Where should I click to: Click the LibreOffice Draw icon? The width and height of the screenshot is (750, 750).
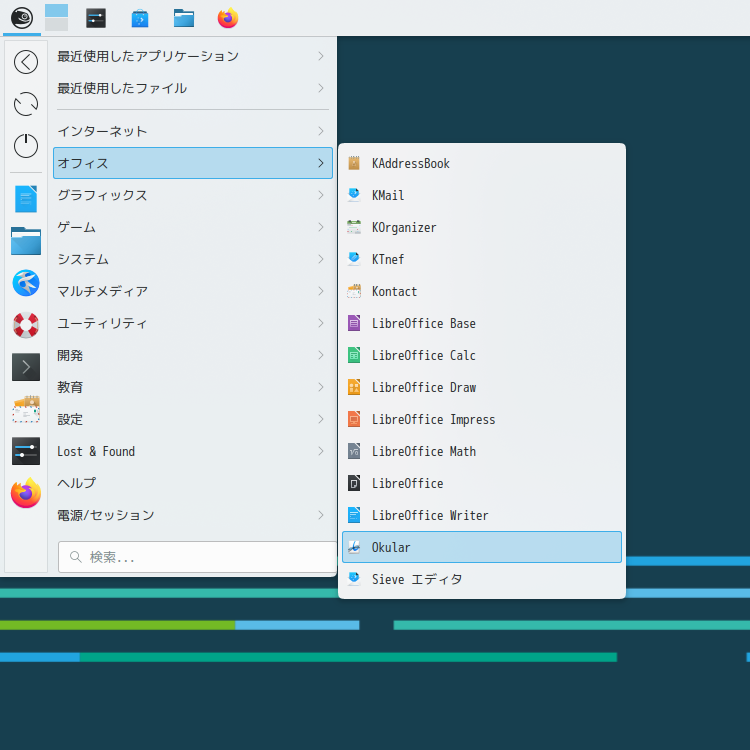(354, 387)
